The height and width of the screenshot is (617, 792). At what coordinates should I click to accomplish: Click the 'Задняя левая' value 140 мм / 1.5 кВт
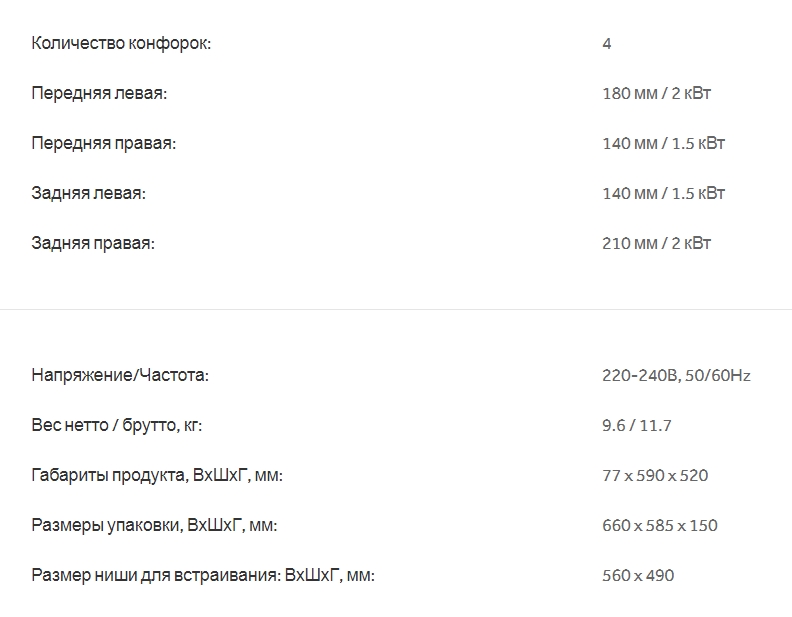[663, 193]
